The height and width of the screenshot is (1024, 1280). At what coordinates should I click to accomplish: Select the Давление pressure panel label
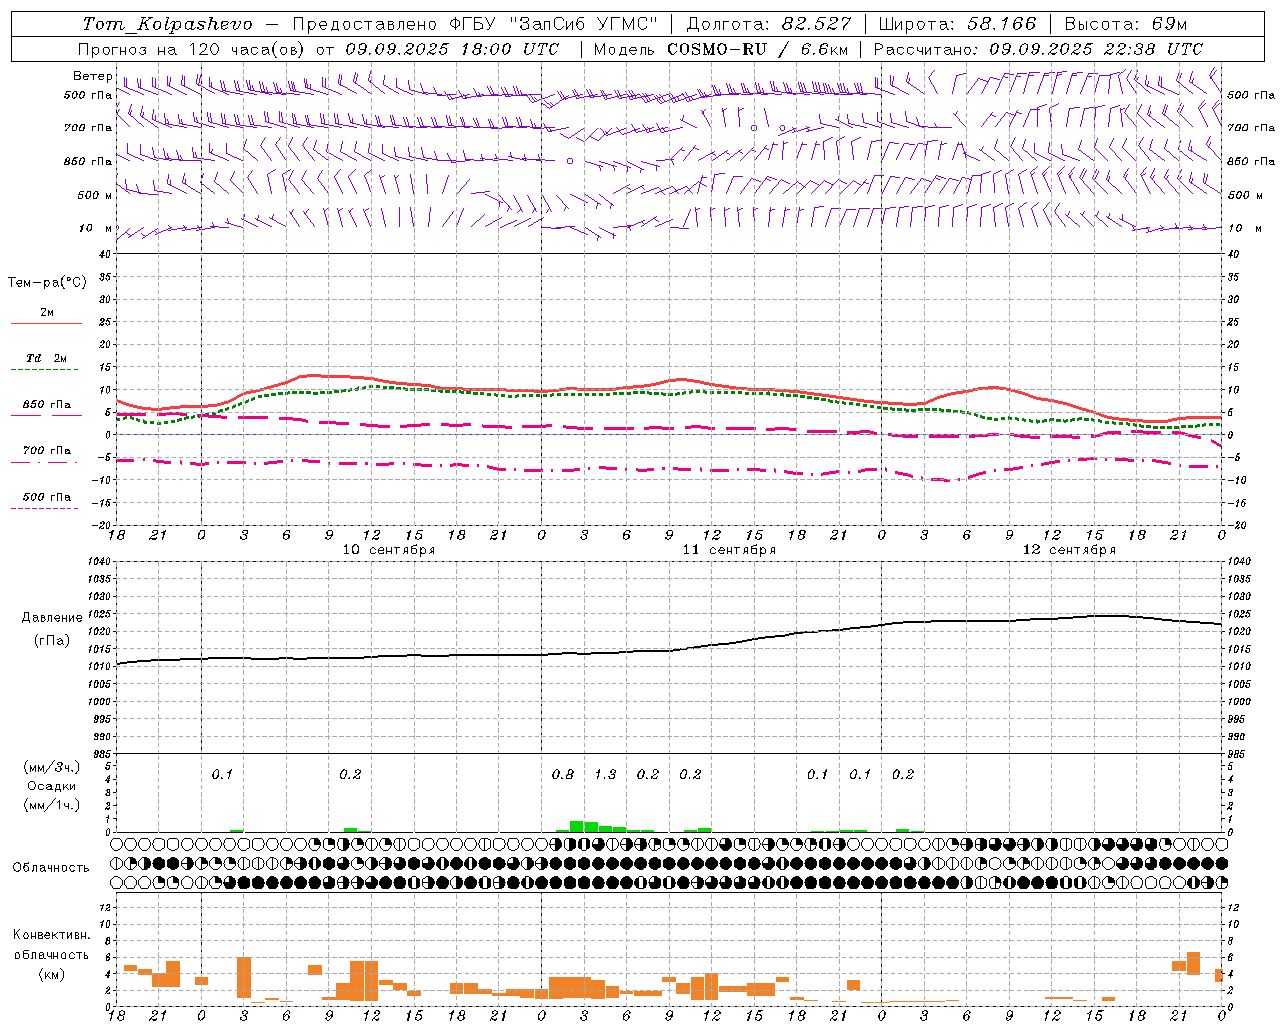[52, 618]
